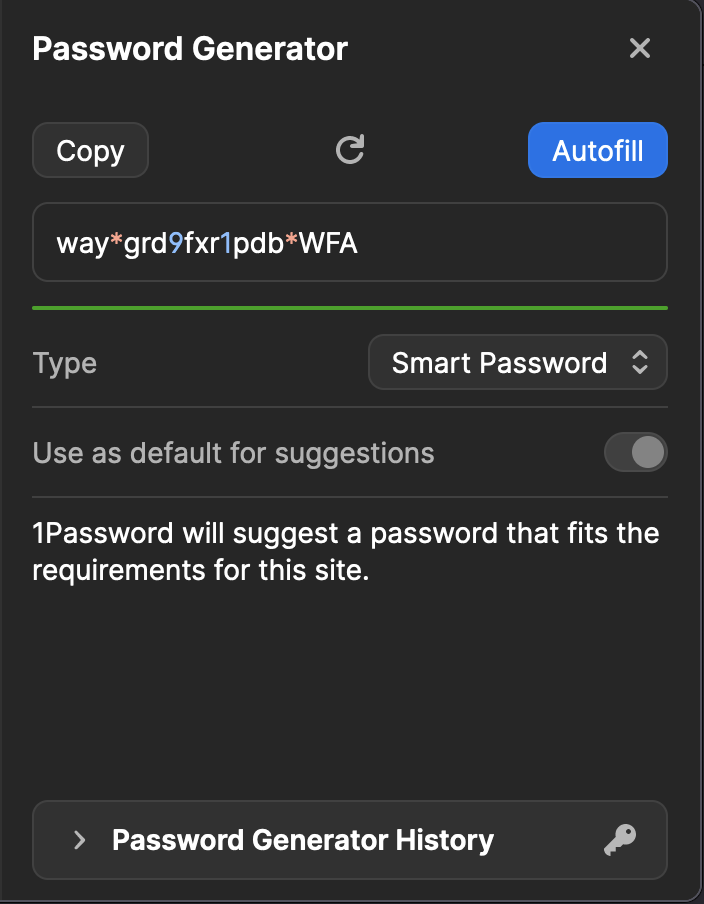Click the key icon in the history row

coord(620,840)
